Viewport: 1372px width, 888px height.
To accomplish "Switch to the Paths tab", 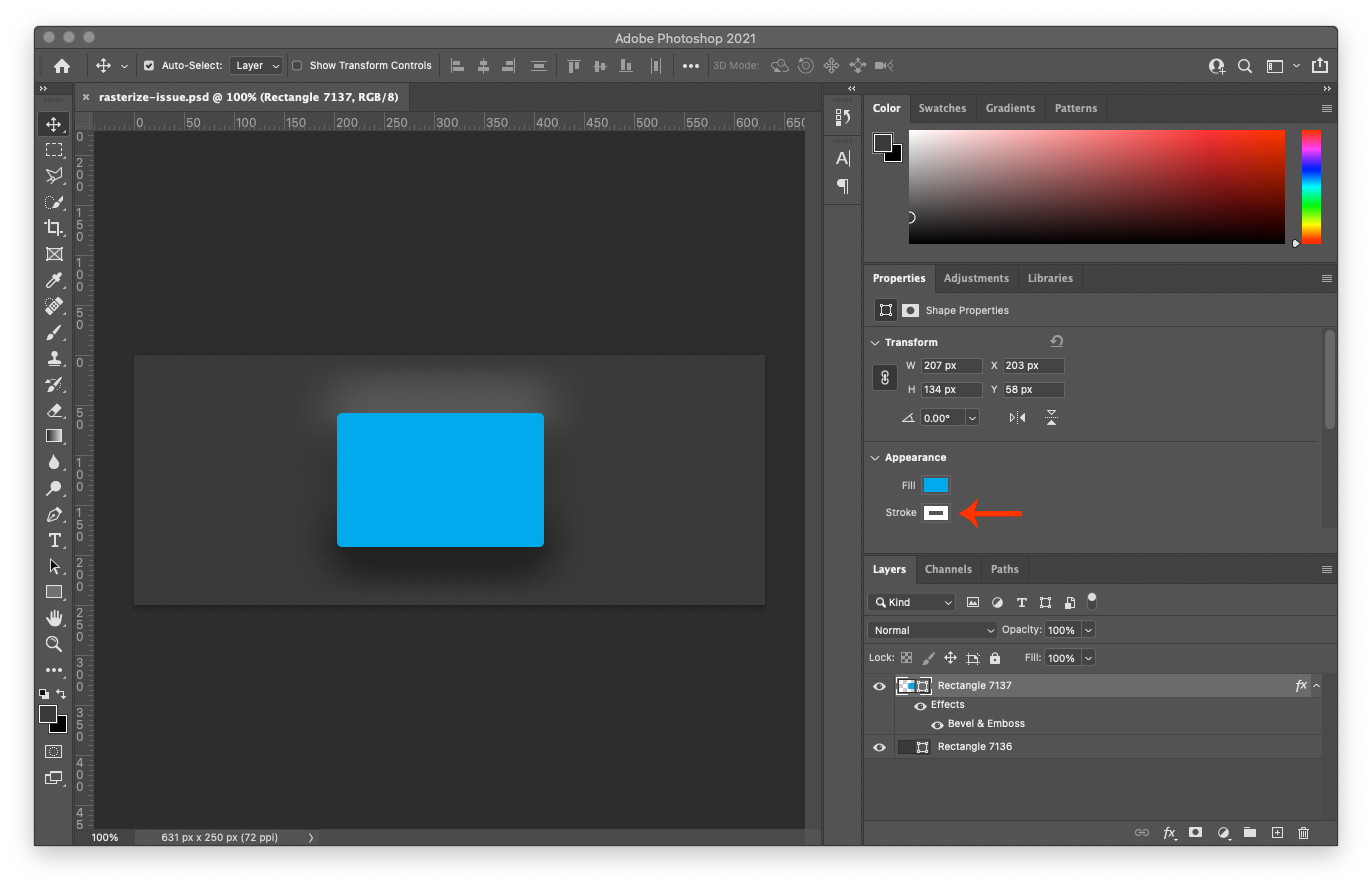I will [1005, 569].
